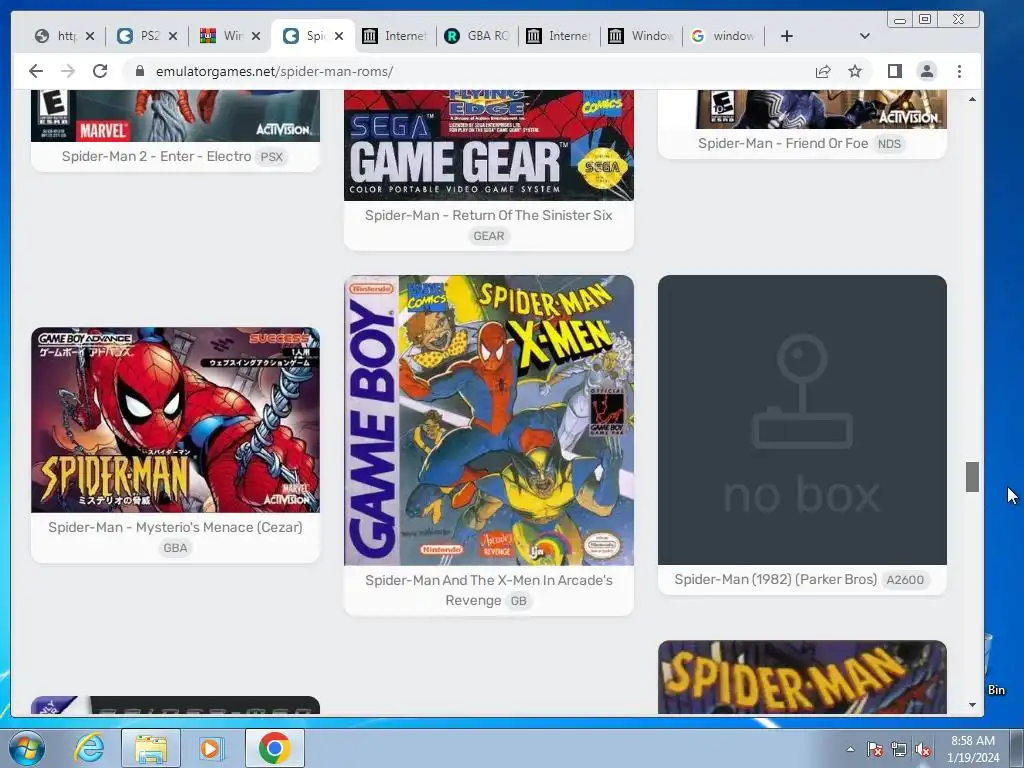Viewport: 1024px width, 768px height.
Task: Switch to the second Internet archive tab
Action: pos(558,36)
